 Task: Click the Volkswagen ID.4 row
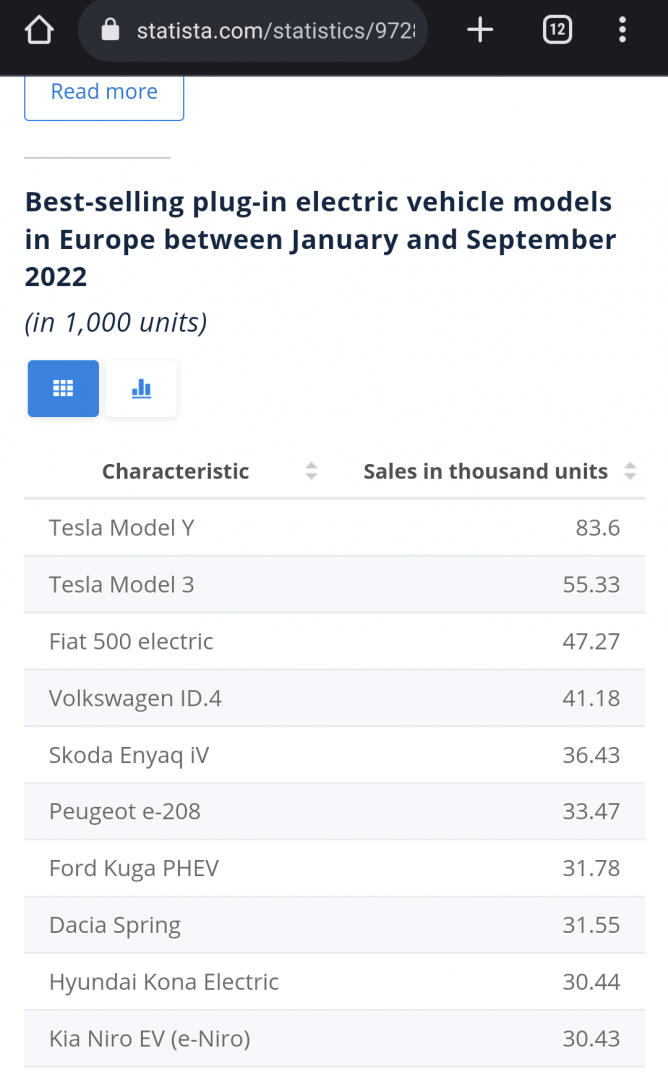[x=334, y=698]
